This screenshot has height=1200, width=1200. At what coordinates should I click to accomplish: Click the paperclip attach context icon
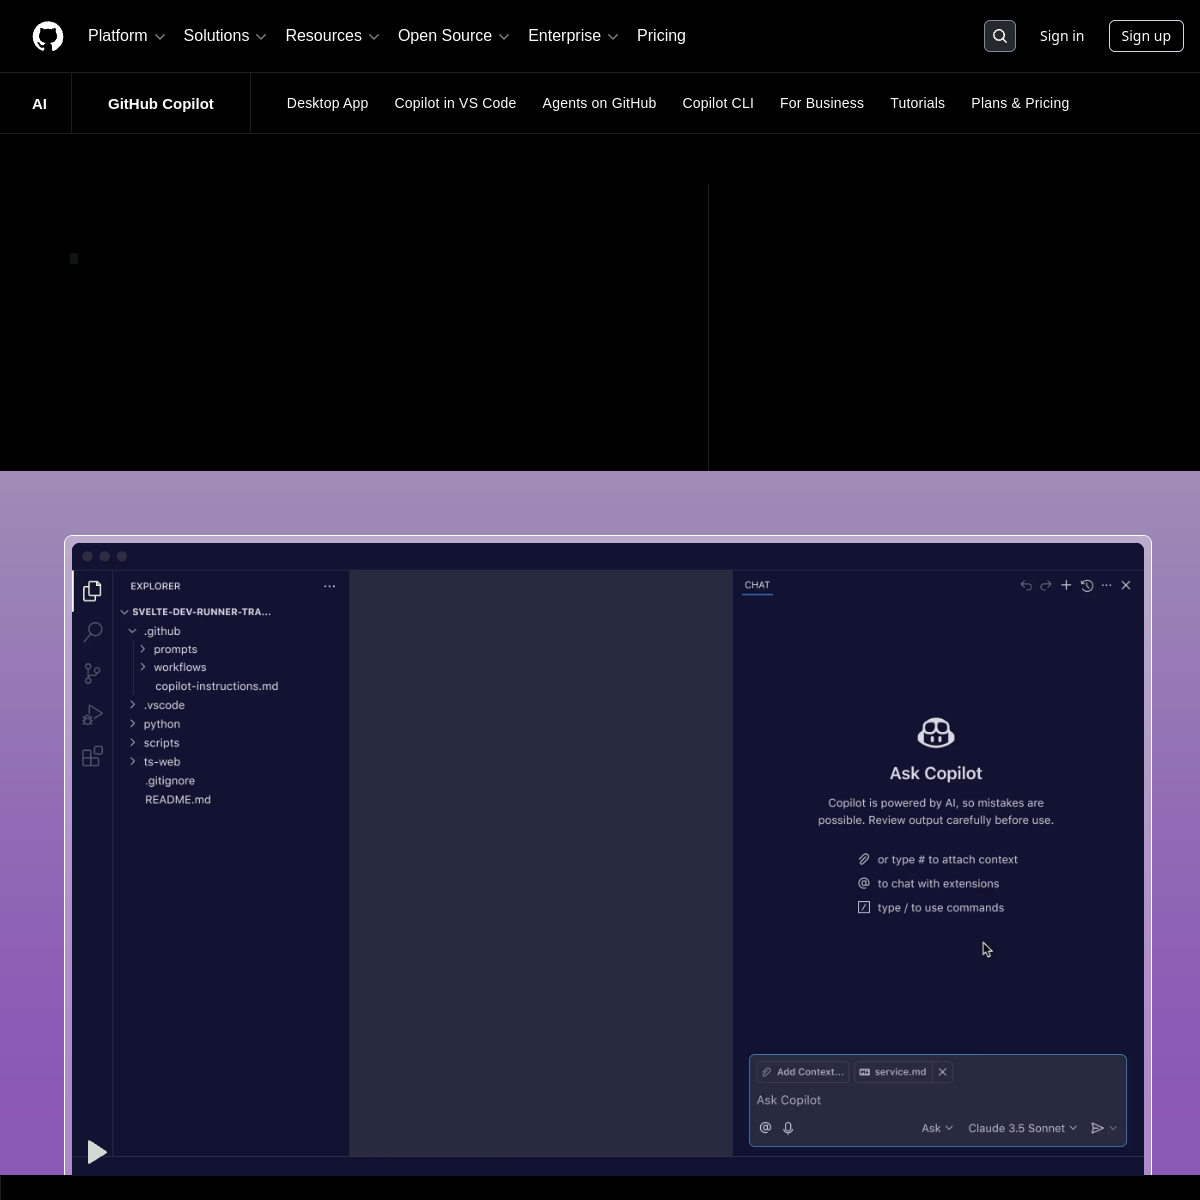(x=864, y=859)
